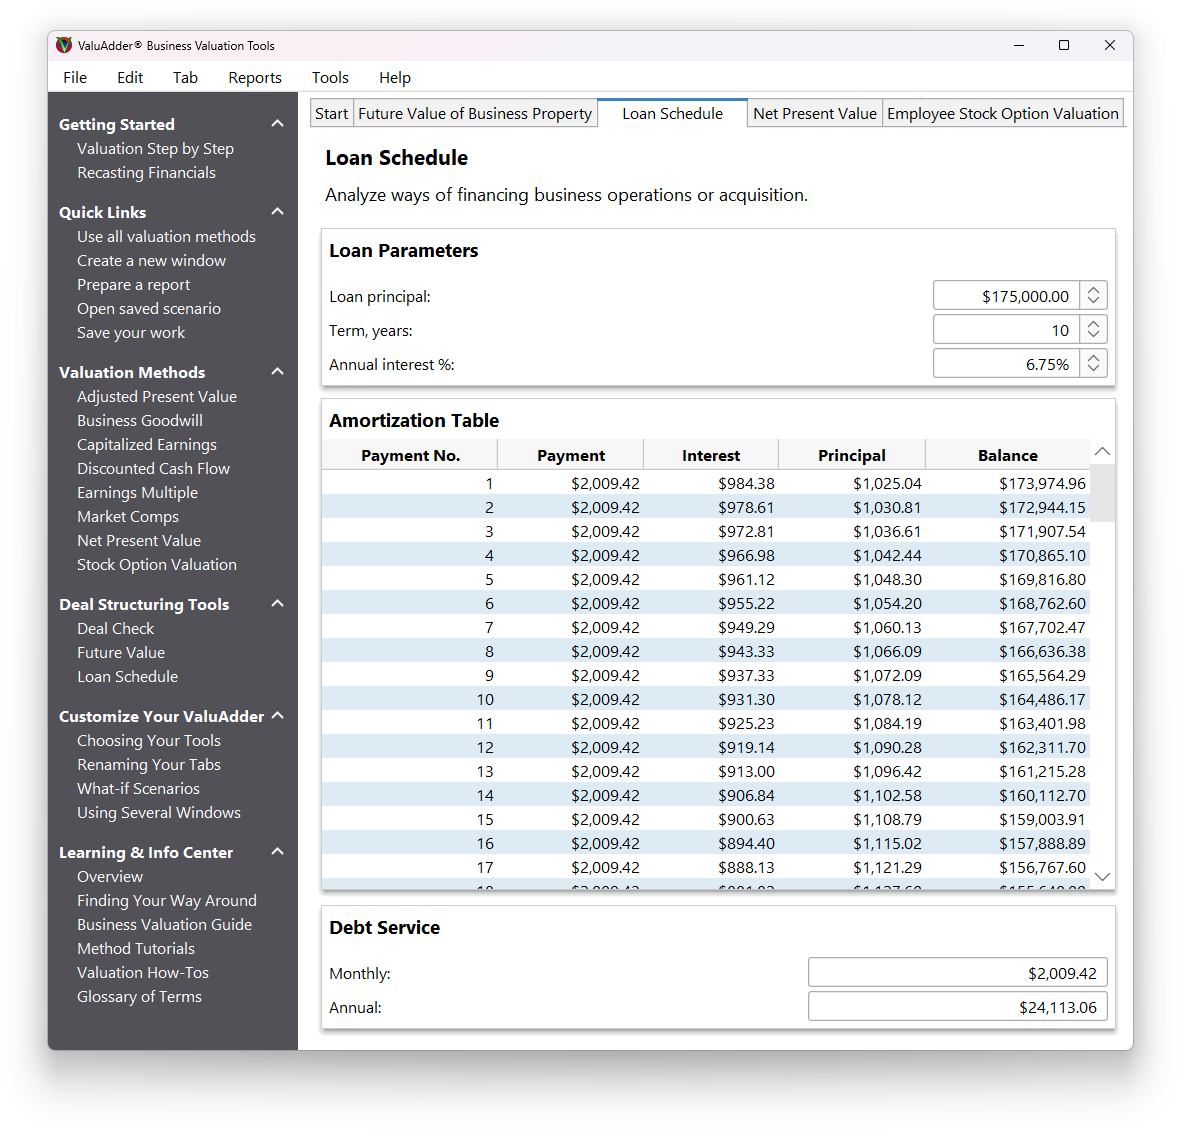Screen dimensions: 1181x1130
Task: Open Using Several Windows link
Action: pos(159,813)
